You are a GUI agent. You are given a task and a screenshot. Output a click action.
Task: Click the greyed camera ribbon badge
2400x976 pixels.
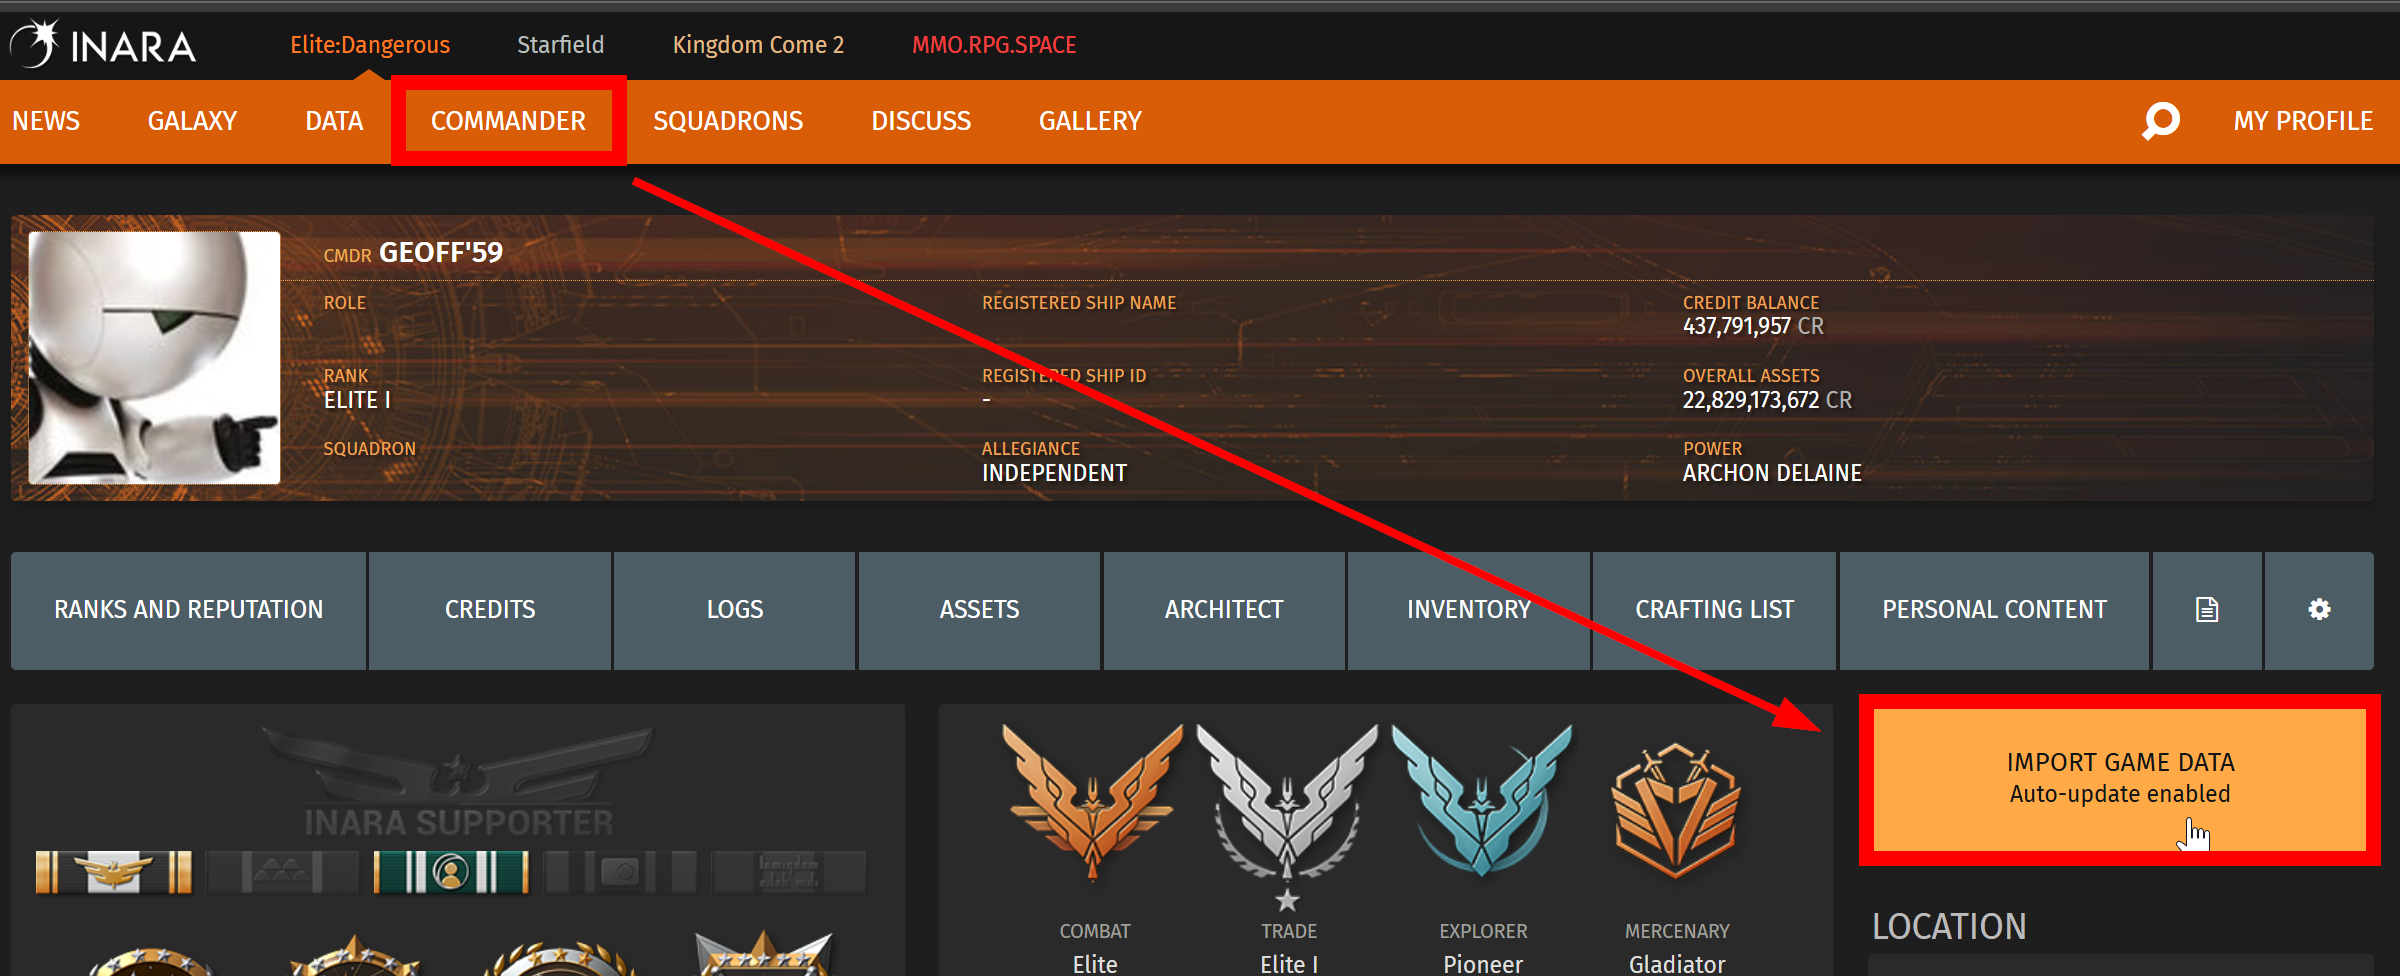(x=620, y=872)
